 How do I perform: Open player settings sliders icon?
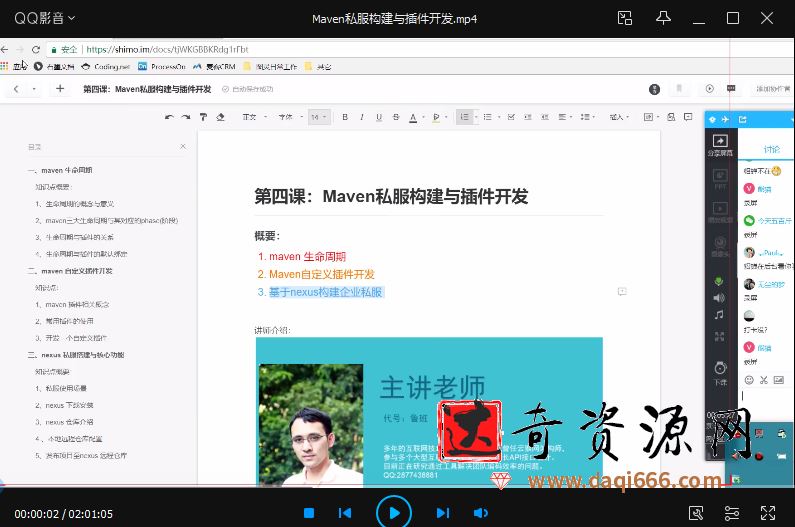click(732, 513)
